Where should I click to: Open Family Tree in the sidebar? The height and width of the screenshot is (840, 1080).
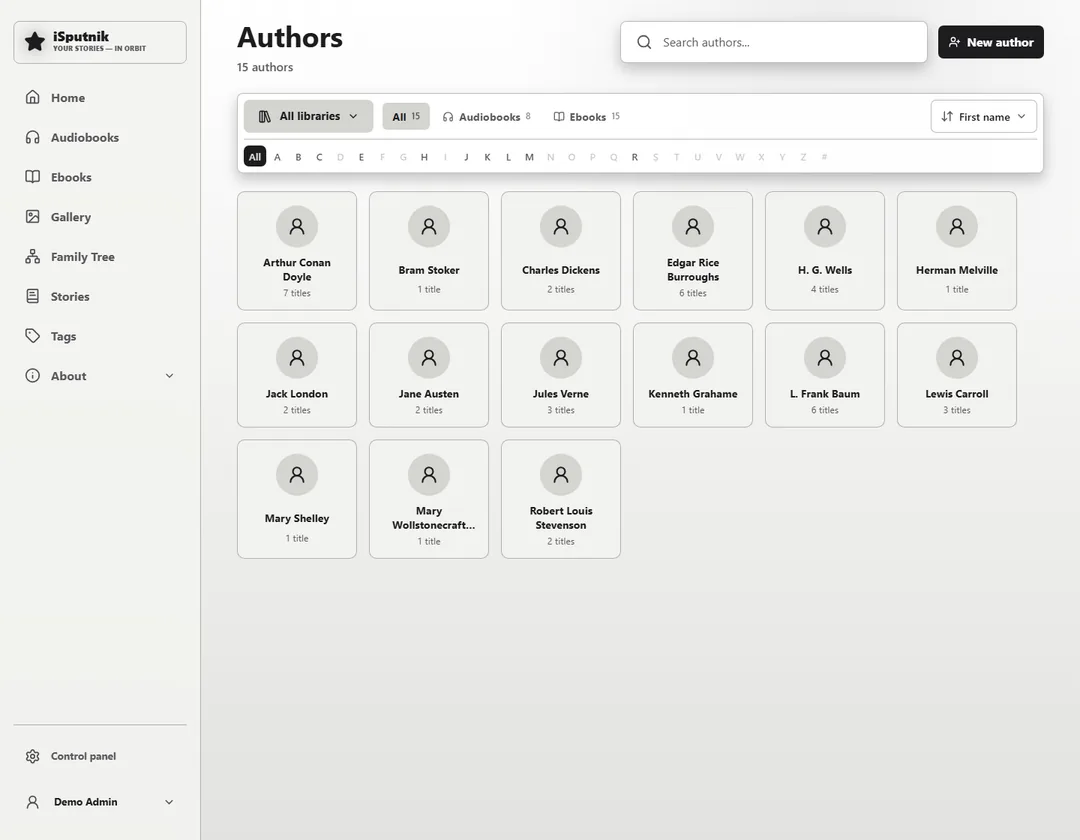point(100,257)
